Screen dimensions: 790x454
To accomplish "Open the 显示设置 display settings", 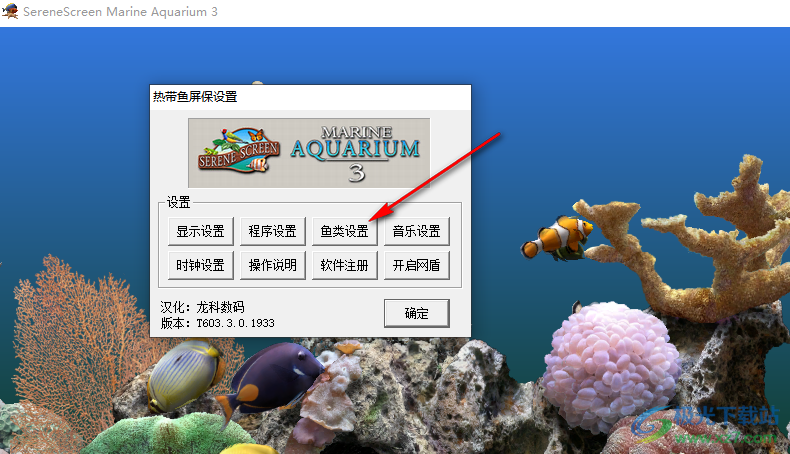I will pos(201,231).
